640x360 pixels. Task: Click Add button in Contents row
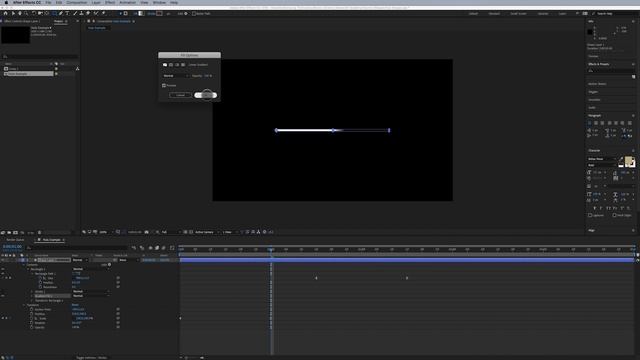click(109, 264)
